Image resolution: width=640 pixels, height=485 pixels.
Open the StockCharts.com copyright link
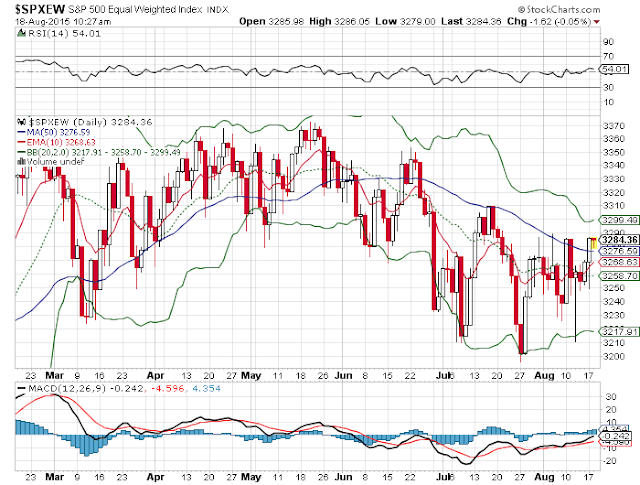coord(559,9)
